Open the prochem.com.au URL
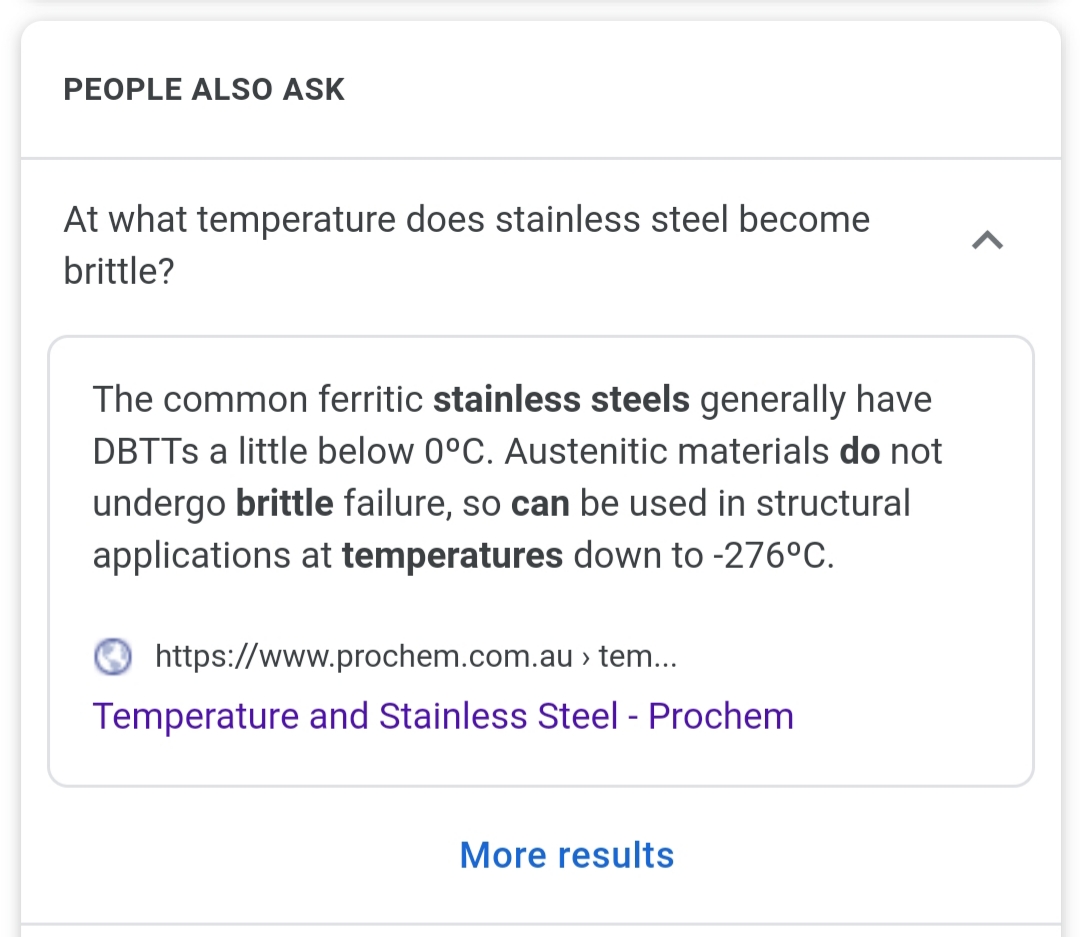Screen dimensions: 1080x937 coord(364,657)
